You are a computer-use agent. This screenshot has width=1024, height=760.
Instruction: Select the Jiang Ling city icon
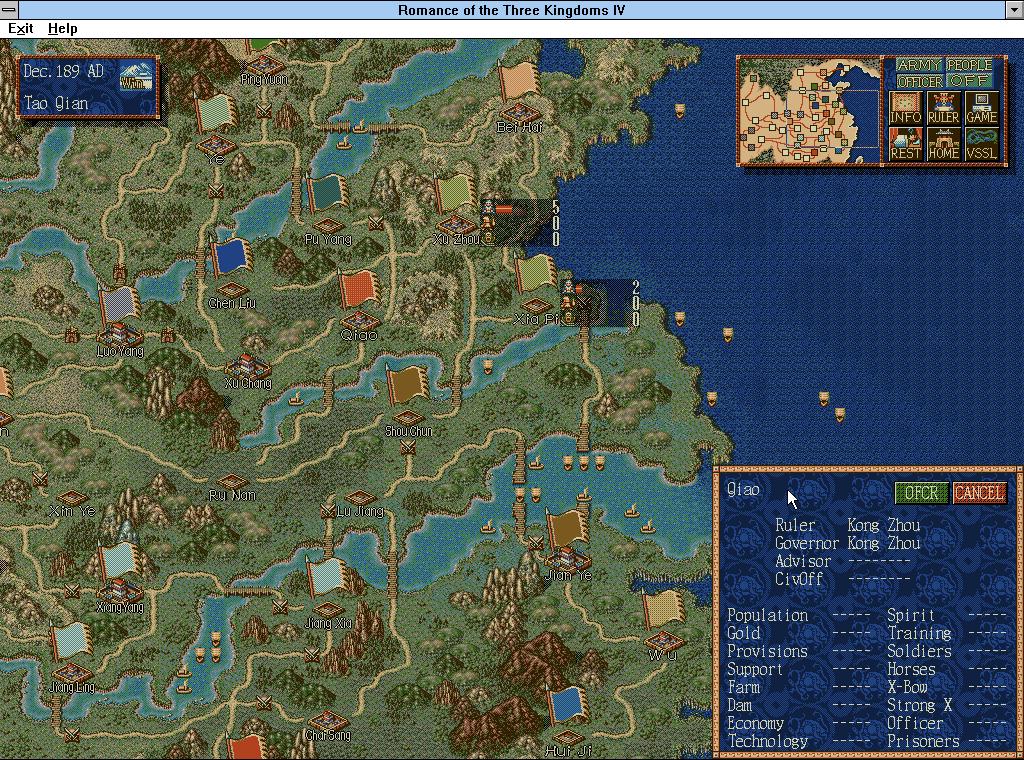(x=71, y=673)
